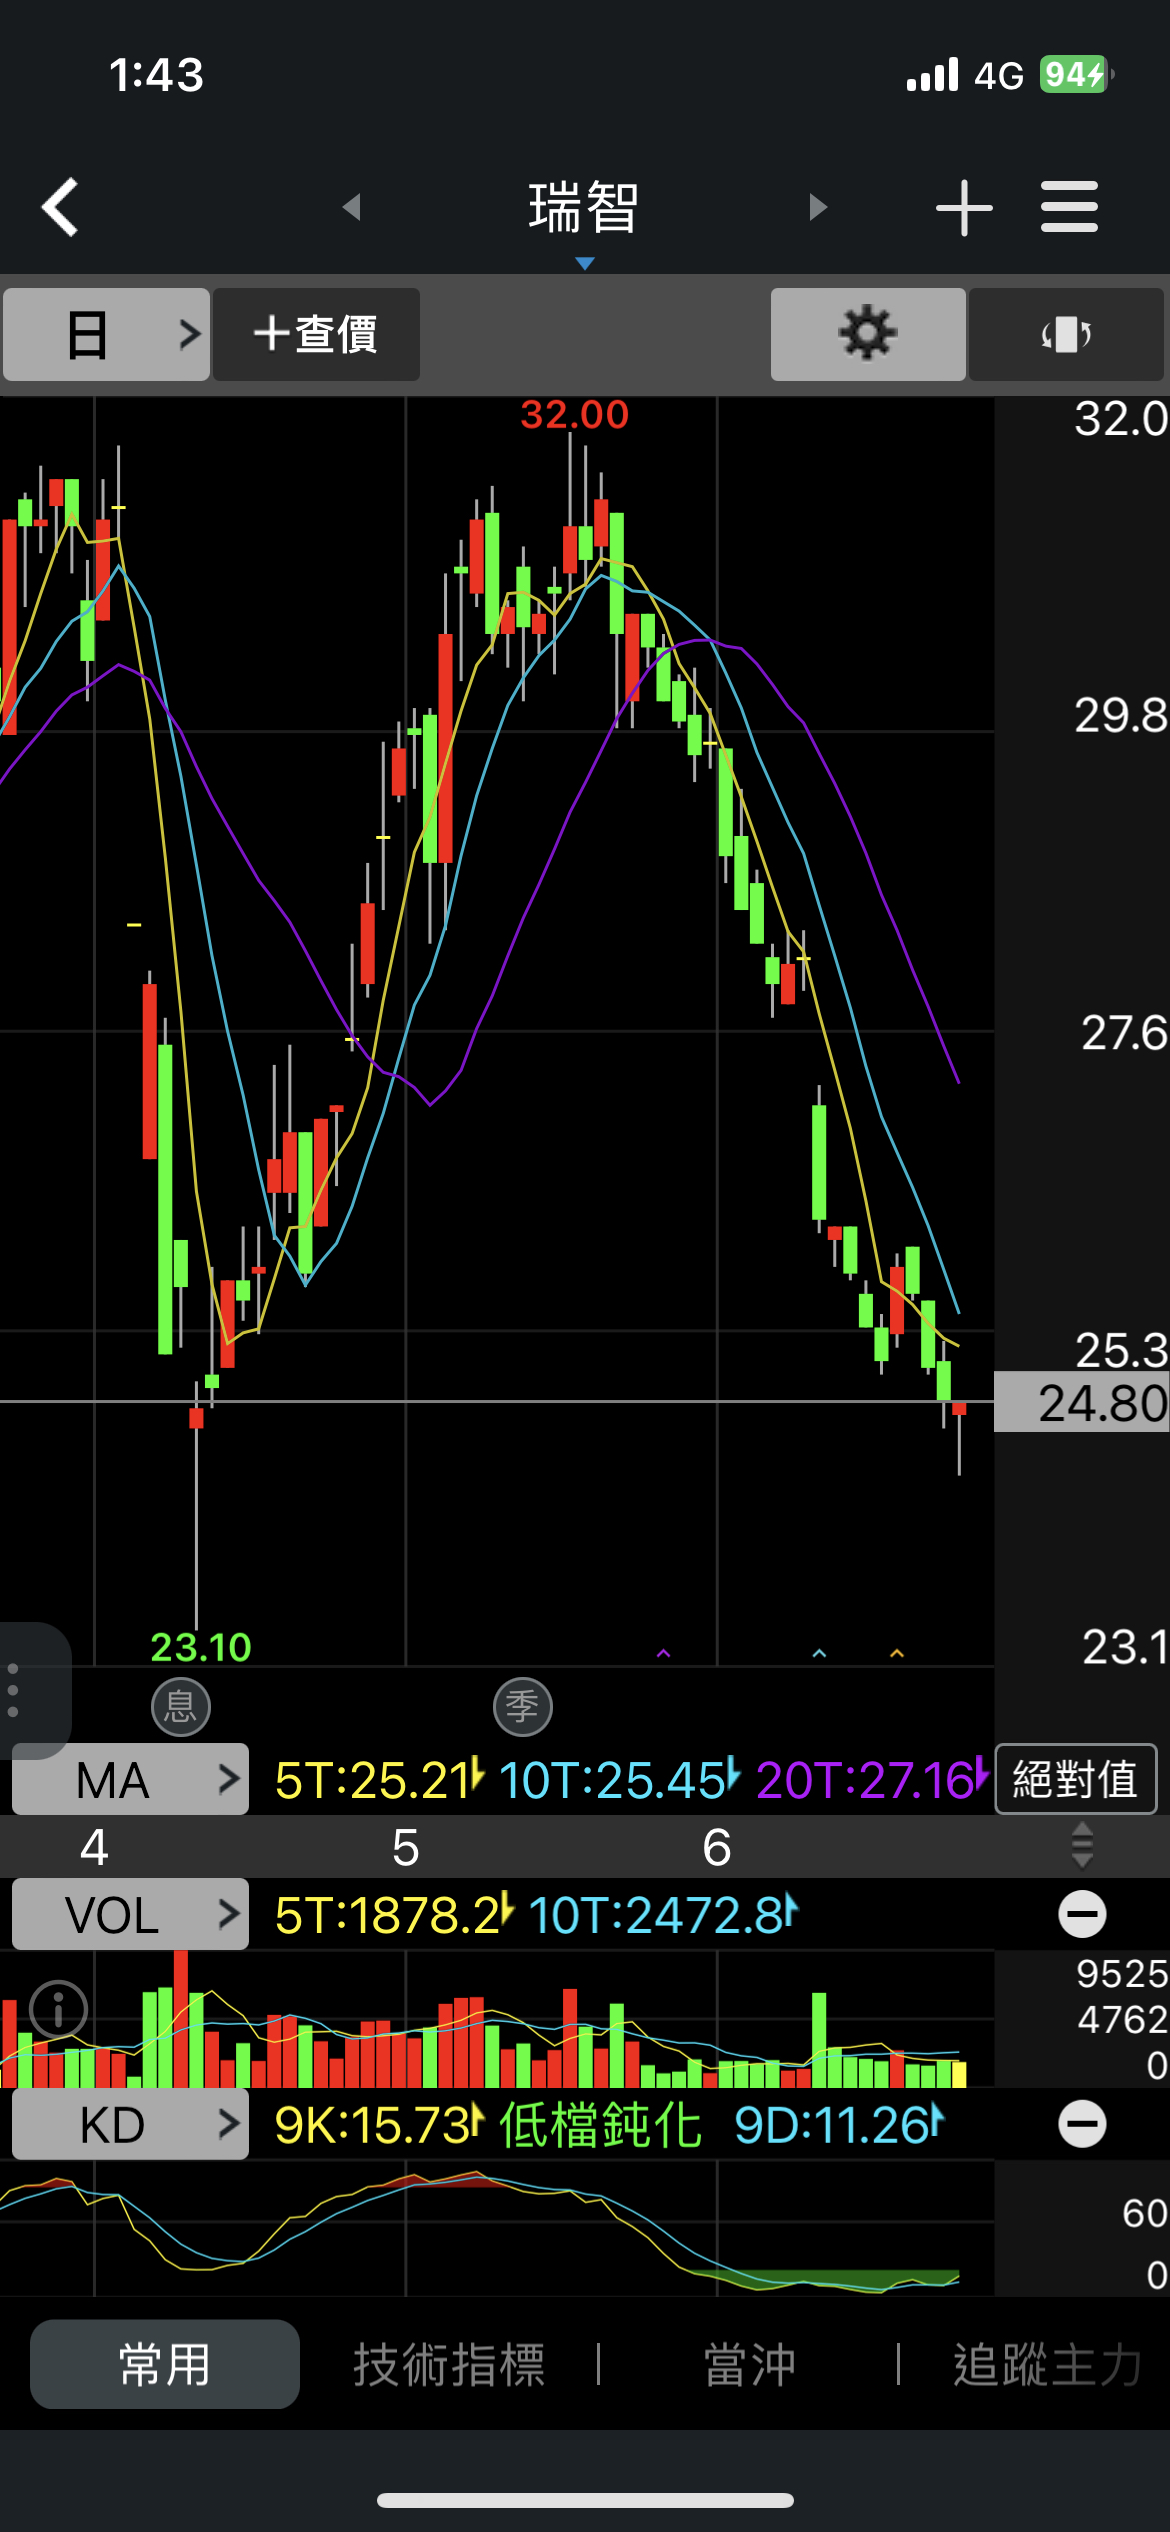This screenshot has width=1170, height=2532.
Task: Open the KD indicator selector
Action: pyautogui.click(x=130, y=2124)
